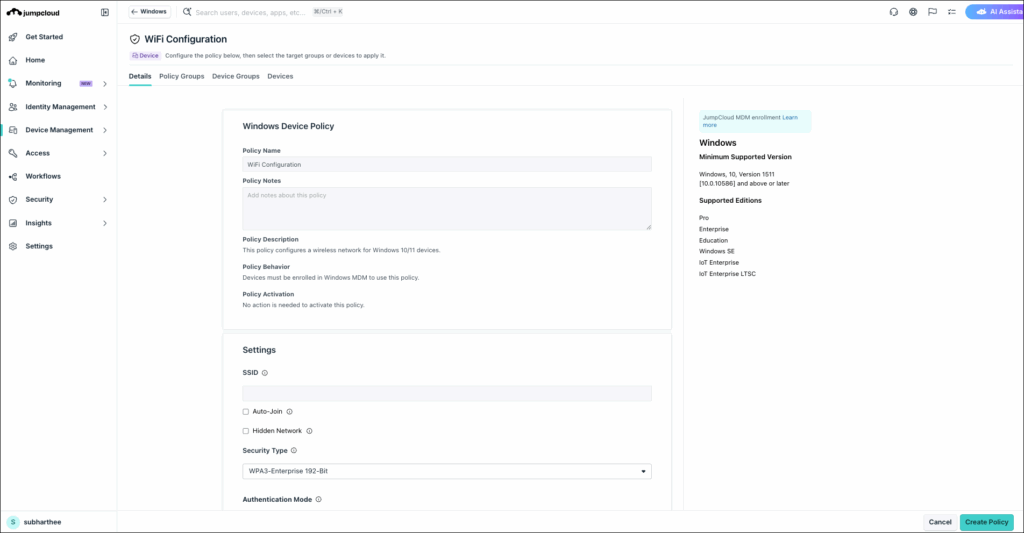This screenshot has height=533, width=1024.
Task: Click the purple Device tag
Action: [x=146, y=56]
